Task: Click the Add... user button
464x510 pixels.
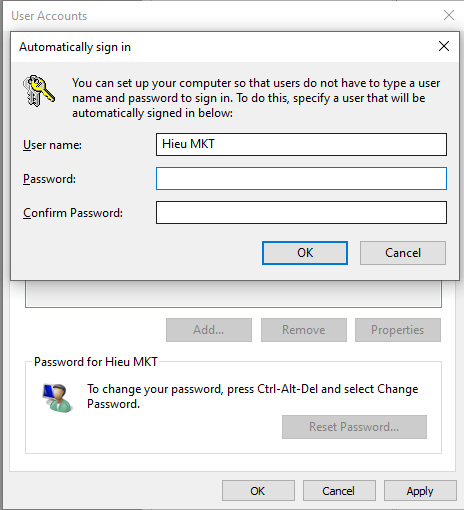Action: point(209,330)
